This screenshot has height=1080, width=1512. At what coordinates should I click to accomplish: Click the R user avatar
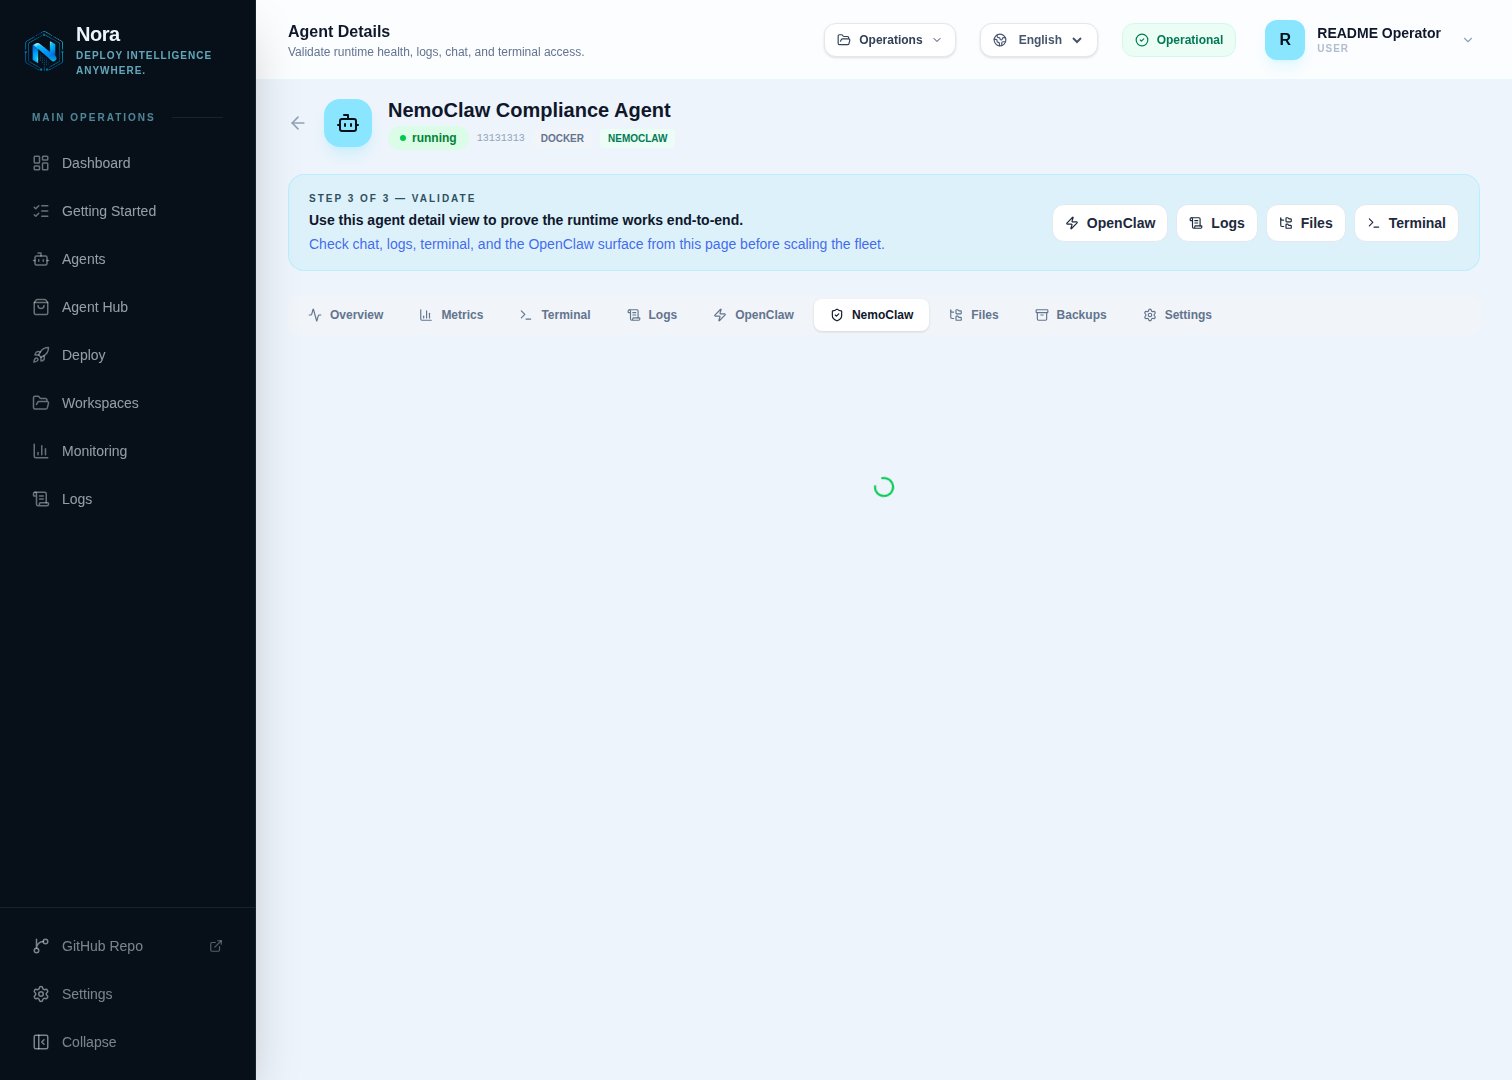(x=1285, y=40)
